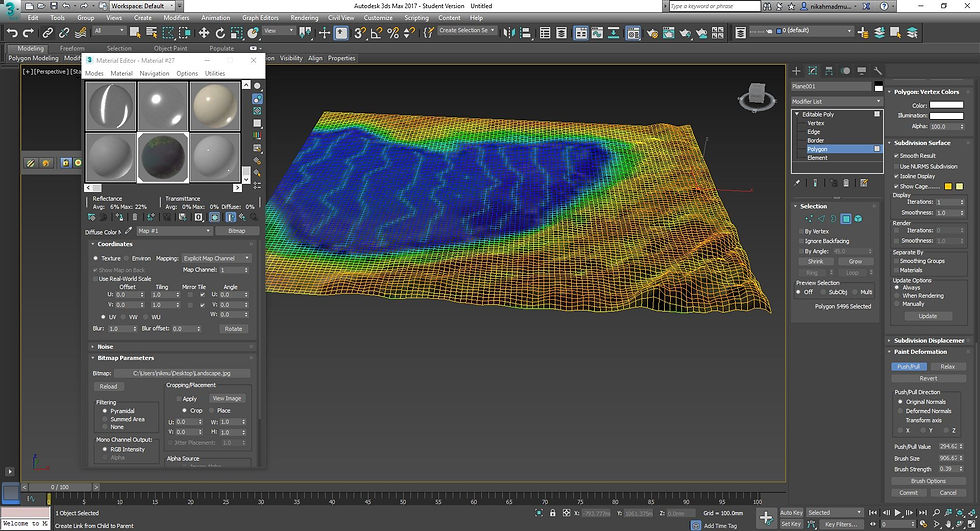This screenshot has width=980, height=531.
Task: Open the Utilities wrench panel tab
Action: (x=878, y=71)
